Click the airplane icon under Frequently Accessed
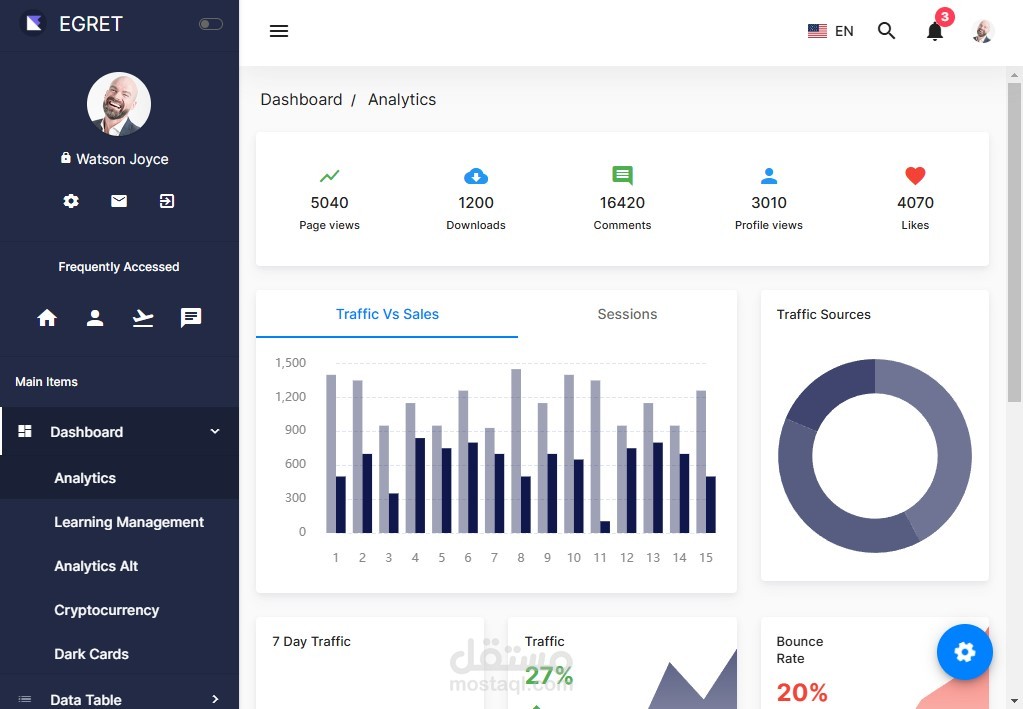1023x709 pixels. coord(142,318)
